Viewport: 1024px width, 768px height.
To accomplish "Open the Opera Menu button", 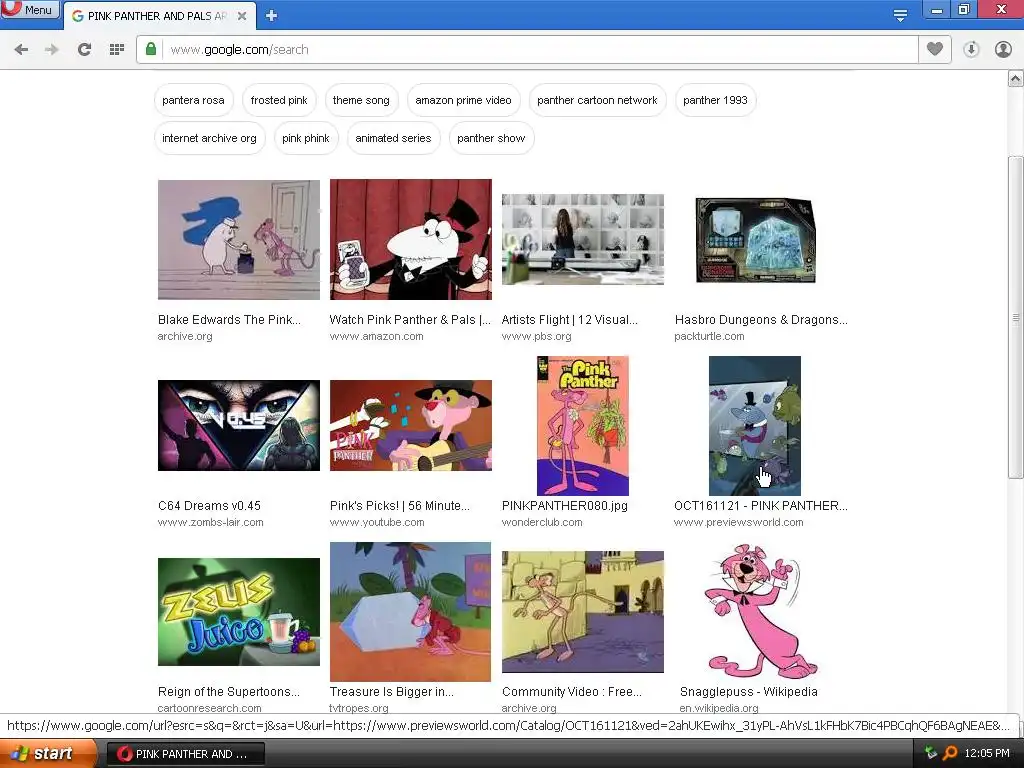I will click(30, 10).
